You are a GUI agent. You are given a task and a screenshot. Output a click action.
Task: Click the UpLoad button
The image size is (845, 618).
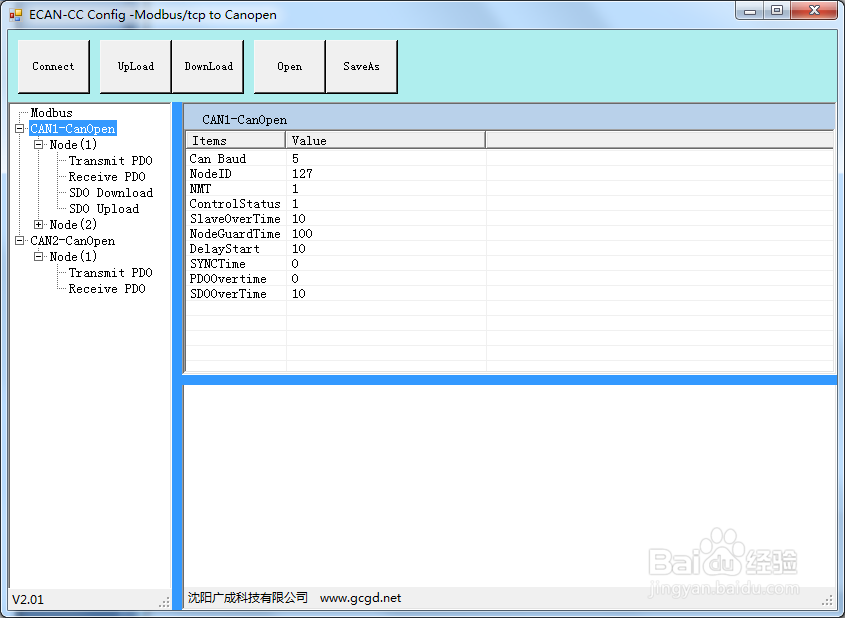click(136, 66)
